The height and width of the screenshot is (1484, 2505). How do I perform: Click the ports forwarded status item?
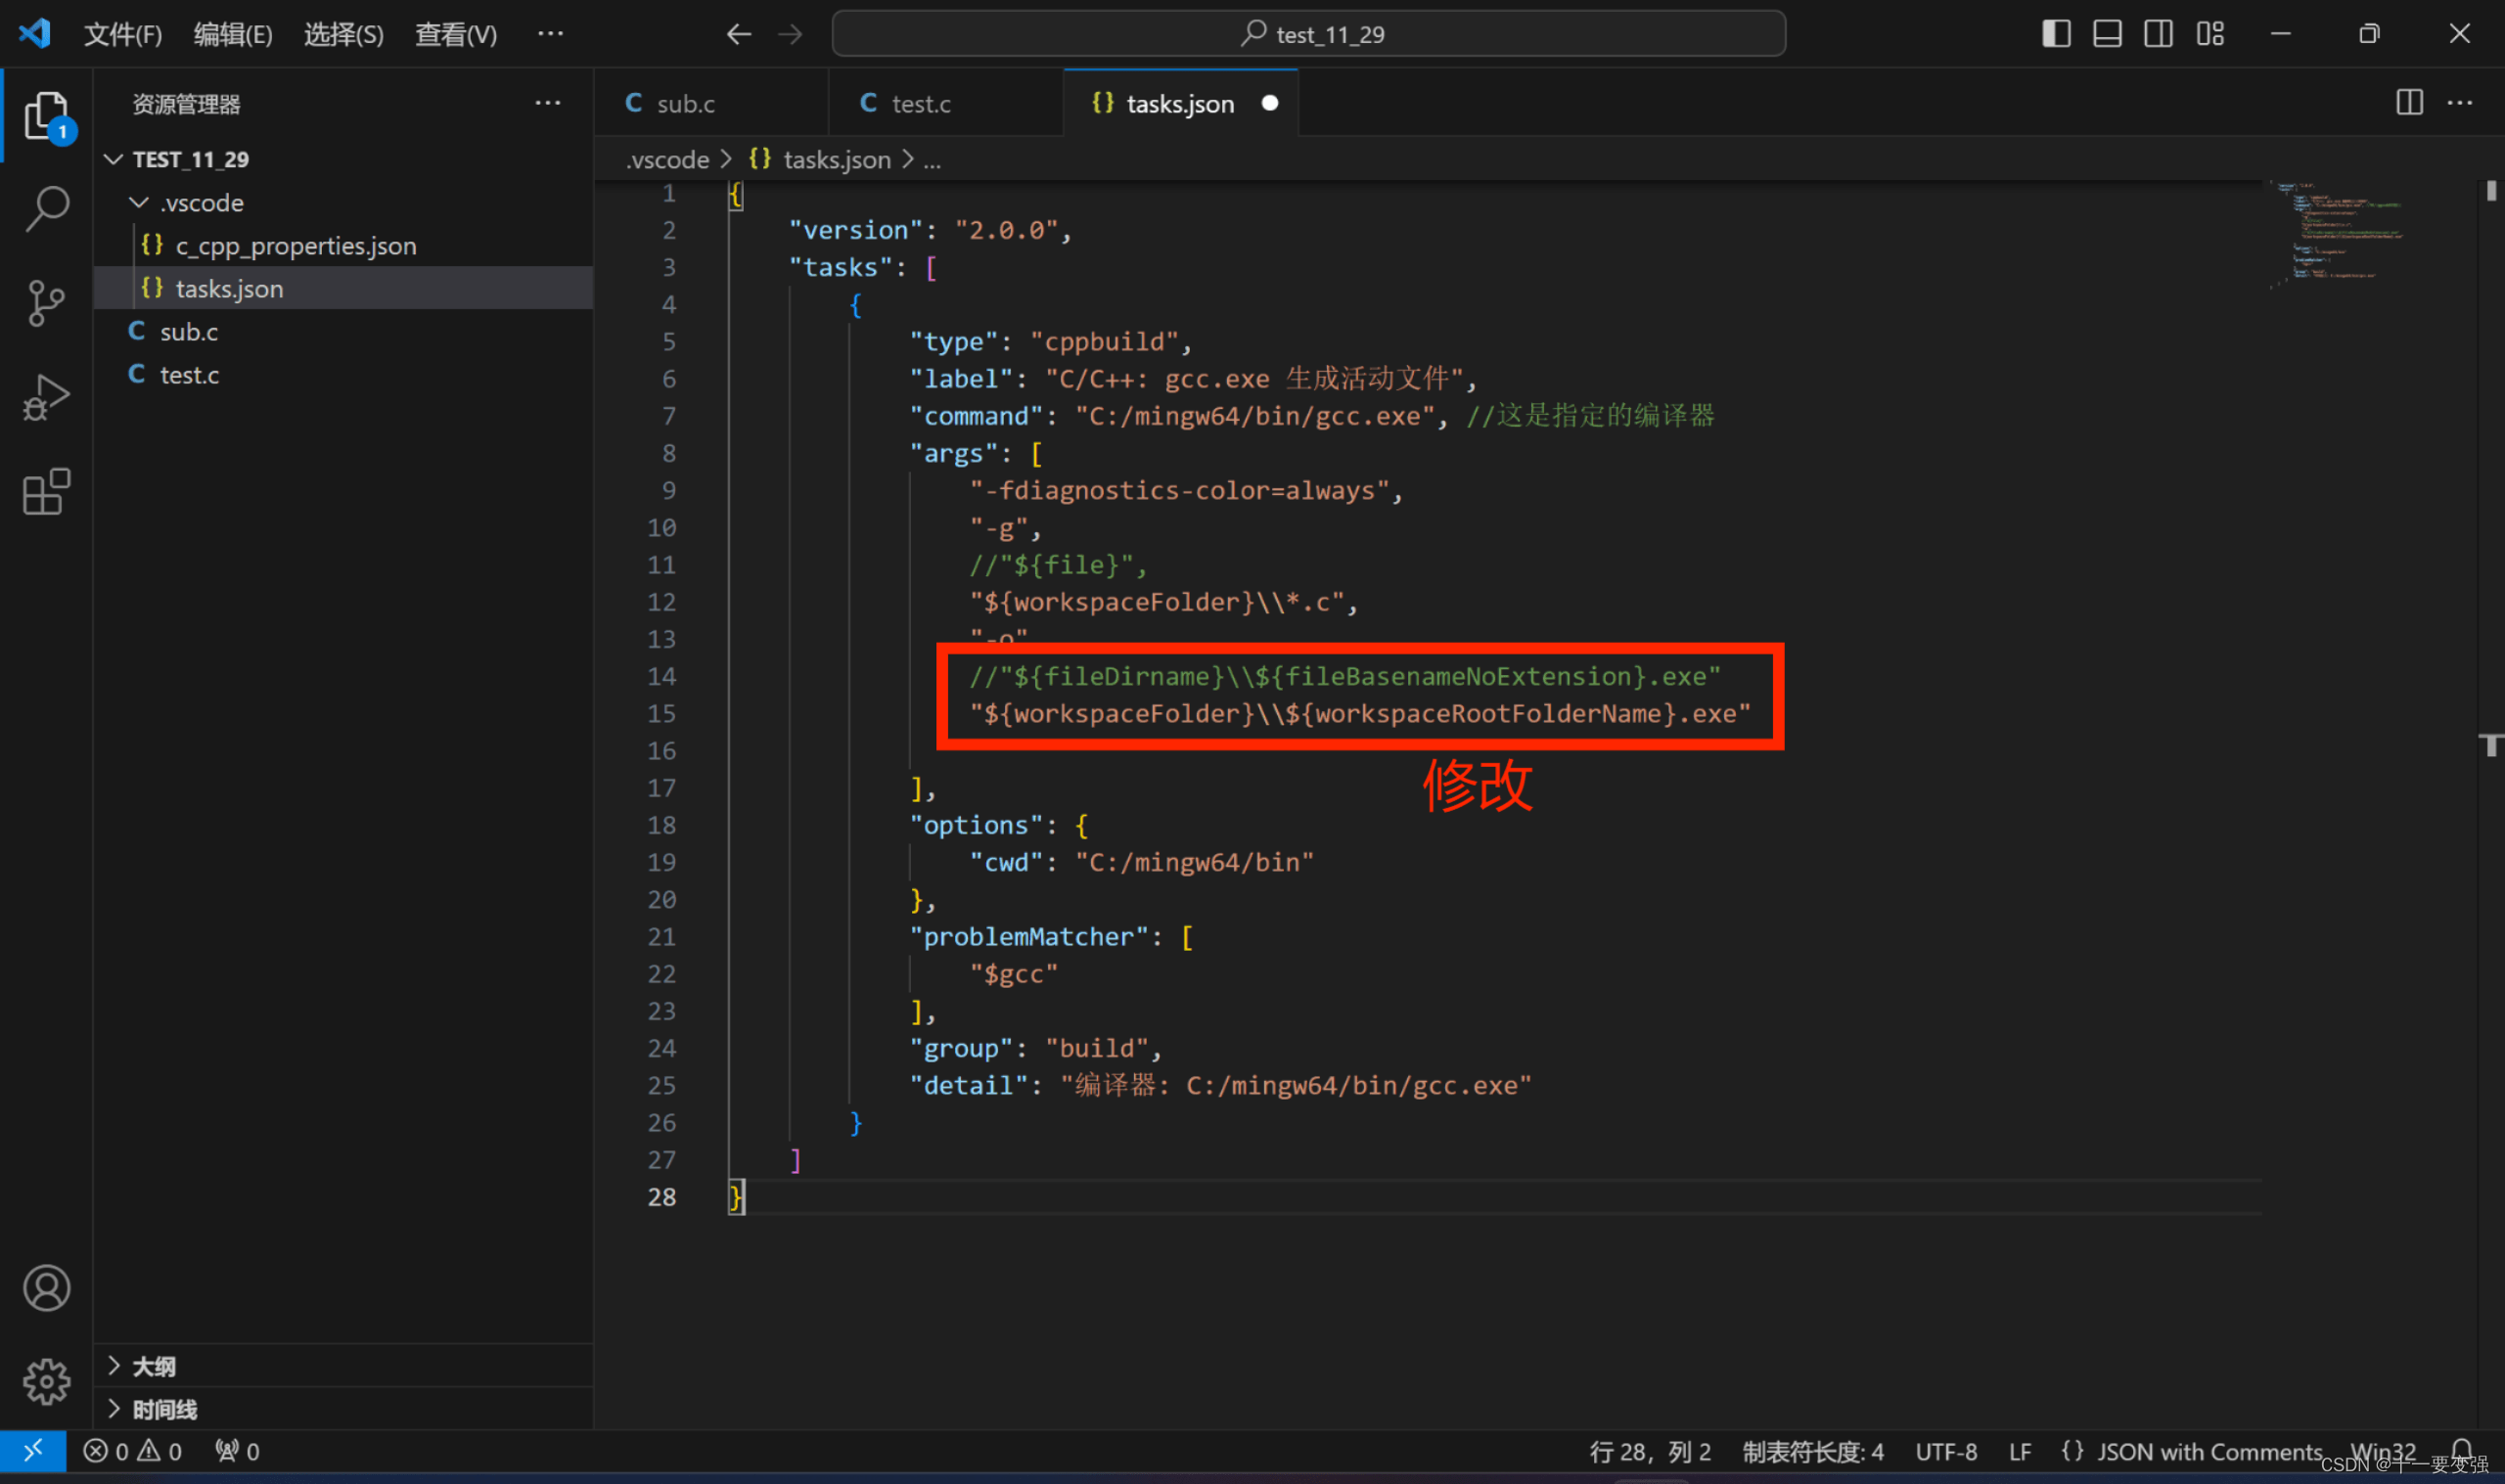tap(238, 1451)
